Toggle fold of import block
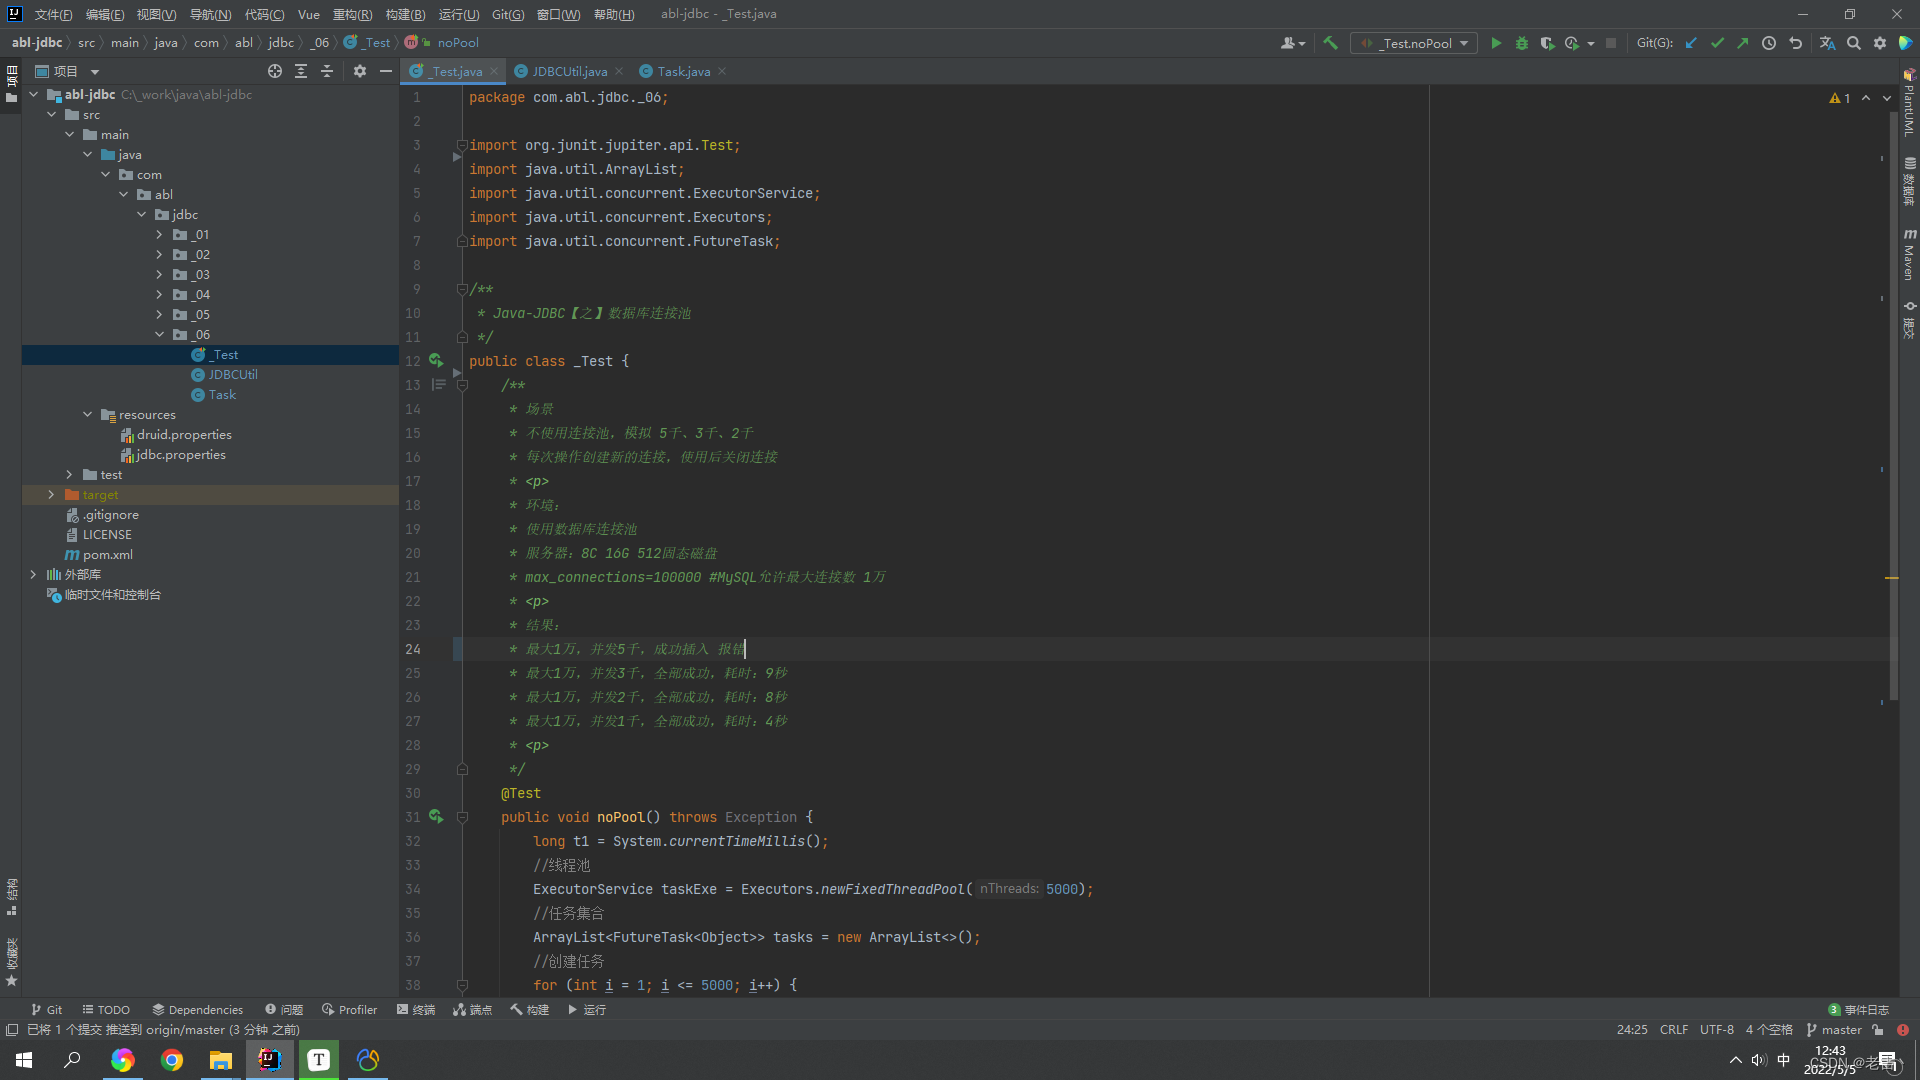1920x1080 pixels. 462,145
